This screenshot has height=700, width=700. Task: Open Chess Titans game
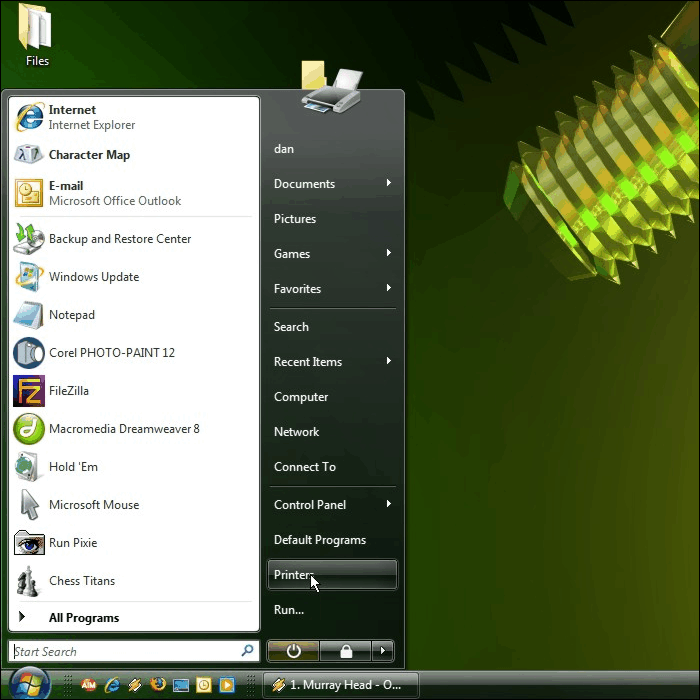81,581
